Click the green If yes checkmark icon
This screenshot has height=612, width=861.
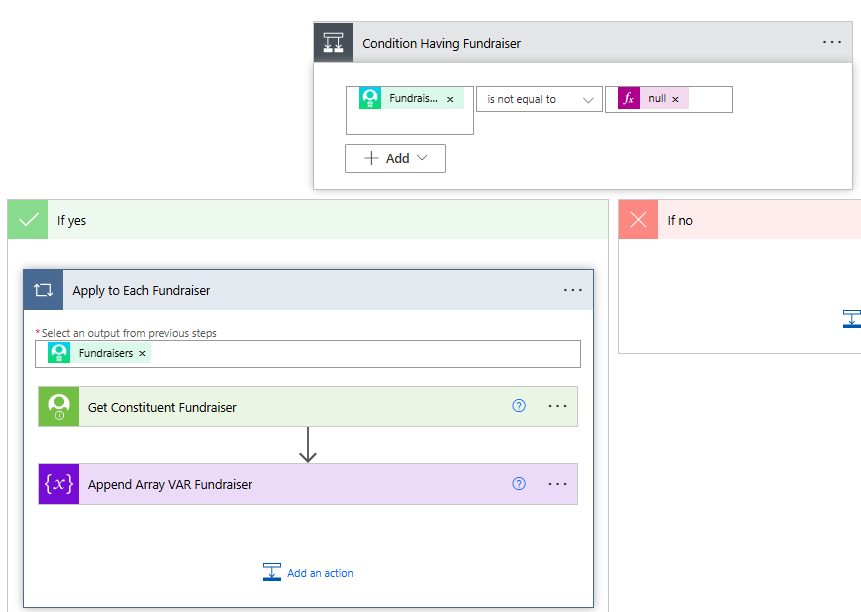[28, 220]
